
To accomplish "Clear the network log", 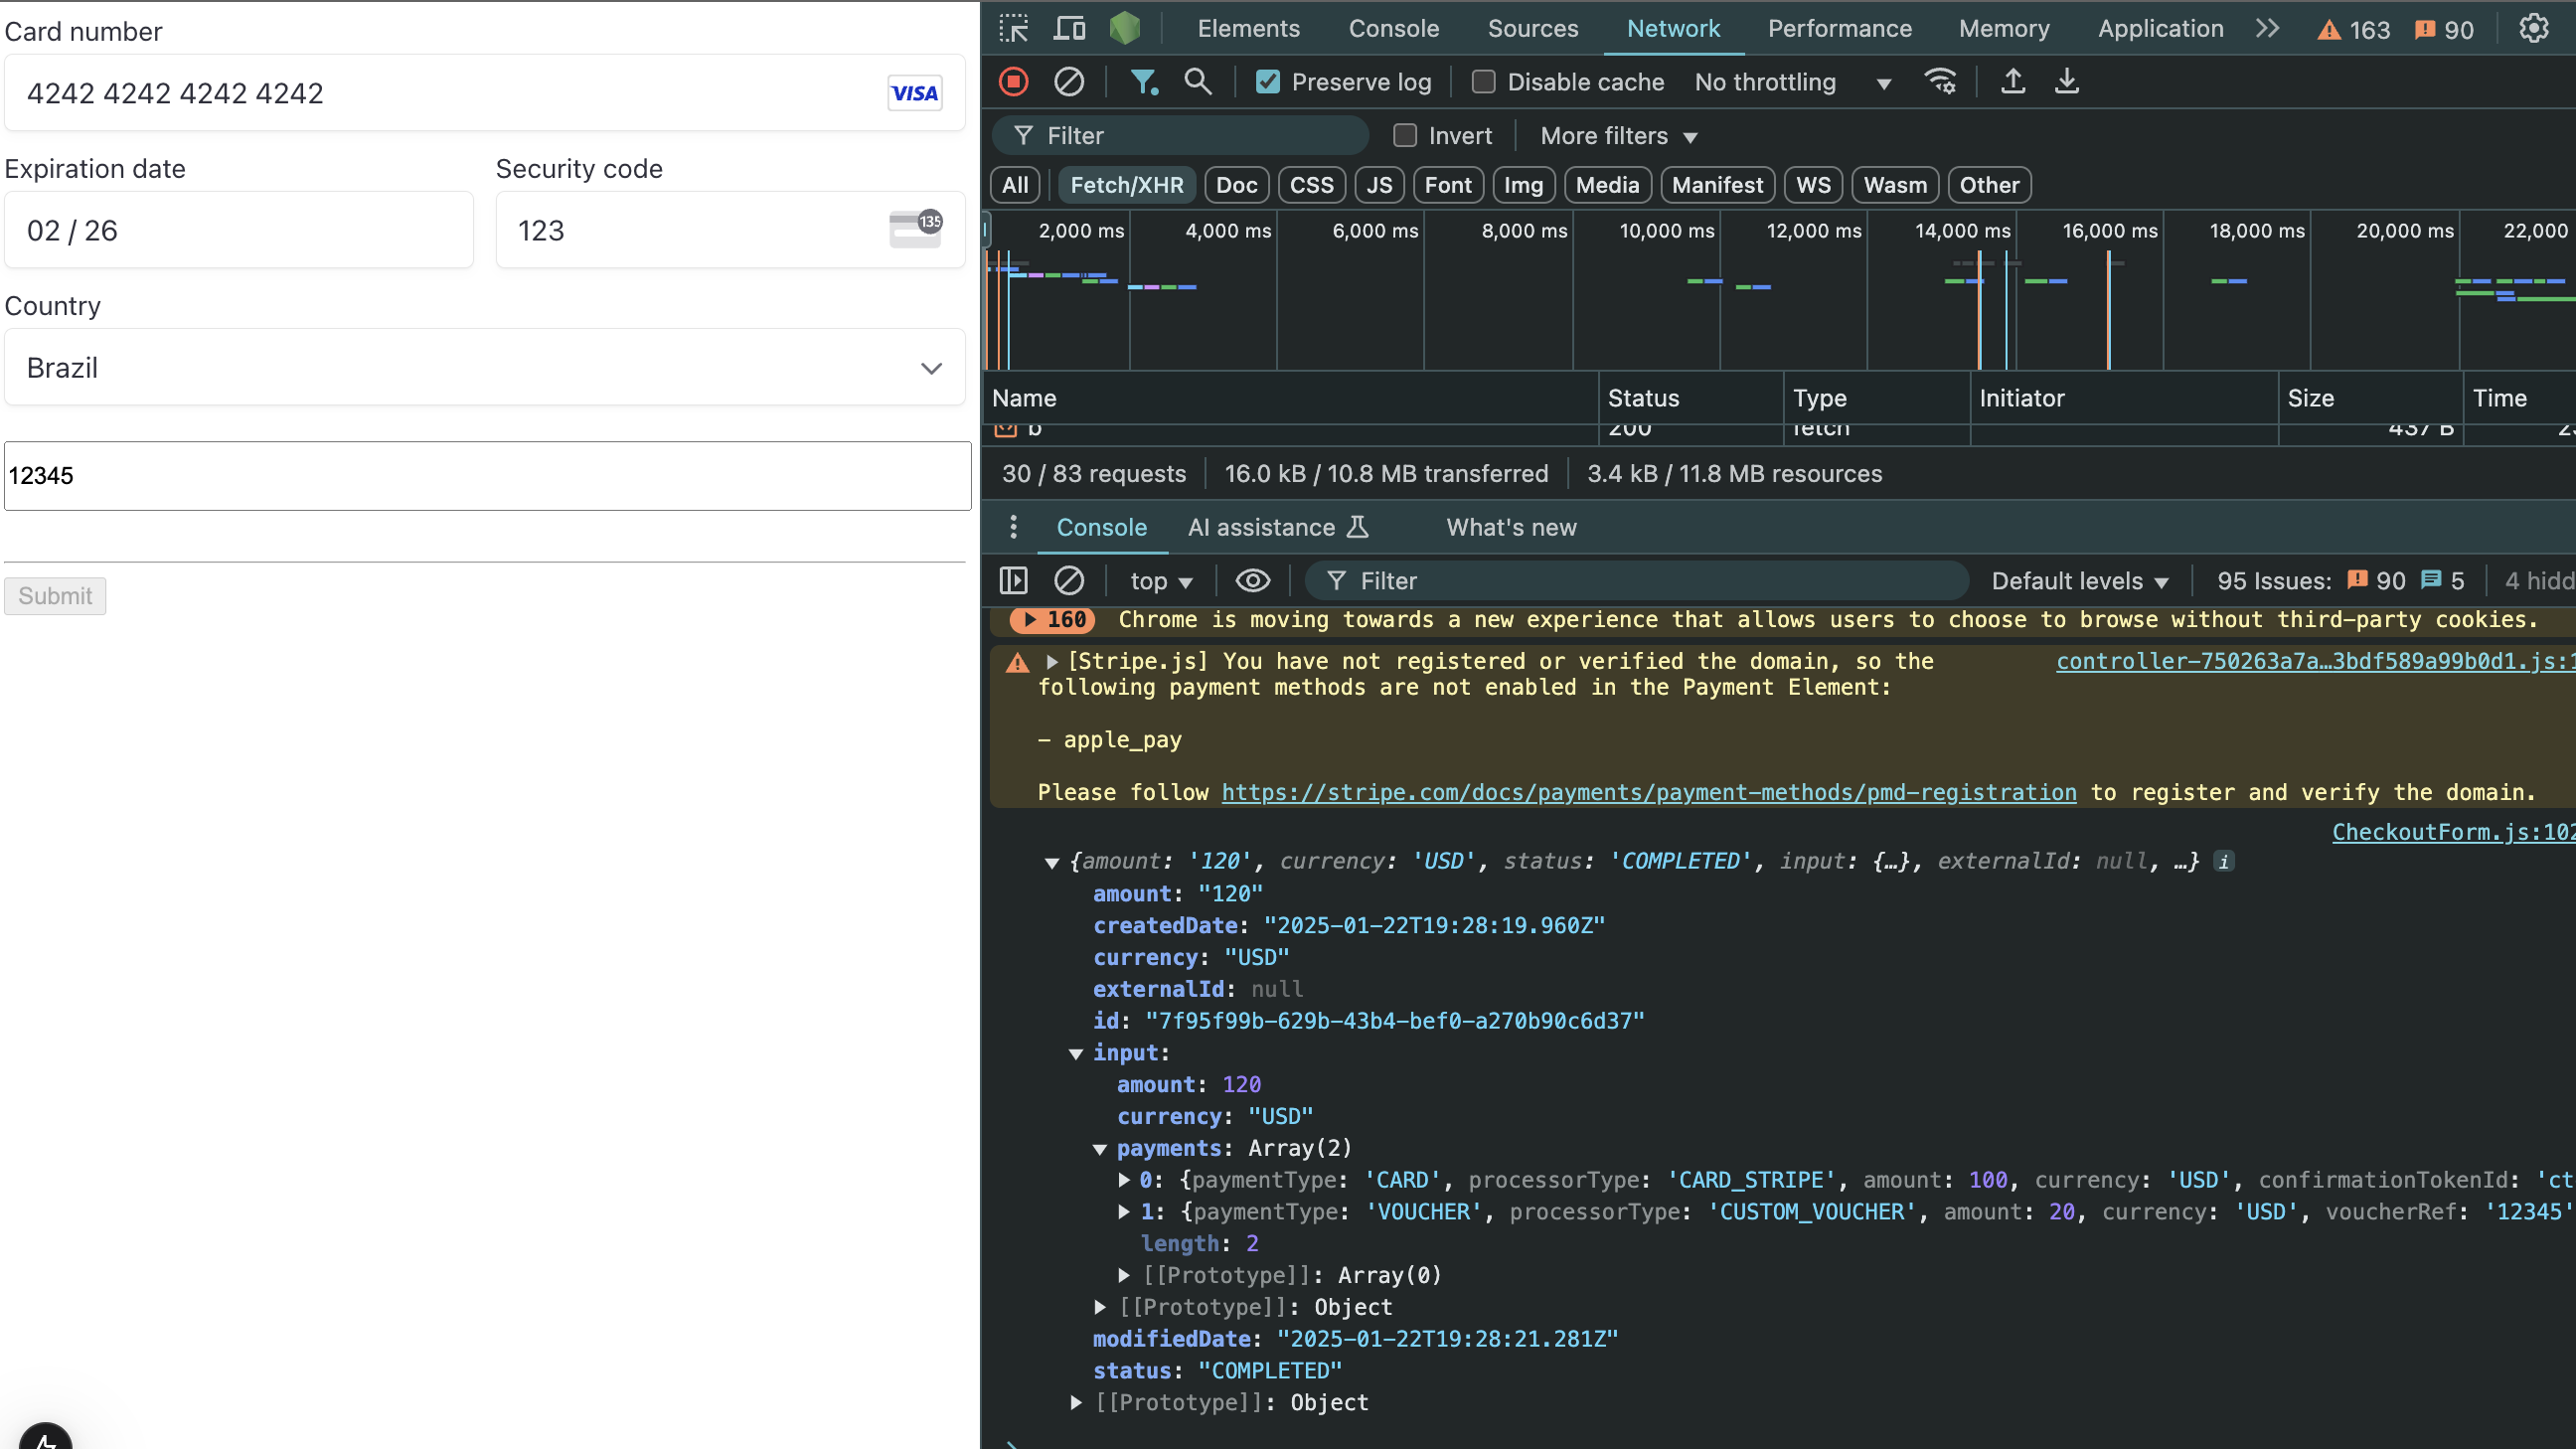I will click(1069, 82).
